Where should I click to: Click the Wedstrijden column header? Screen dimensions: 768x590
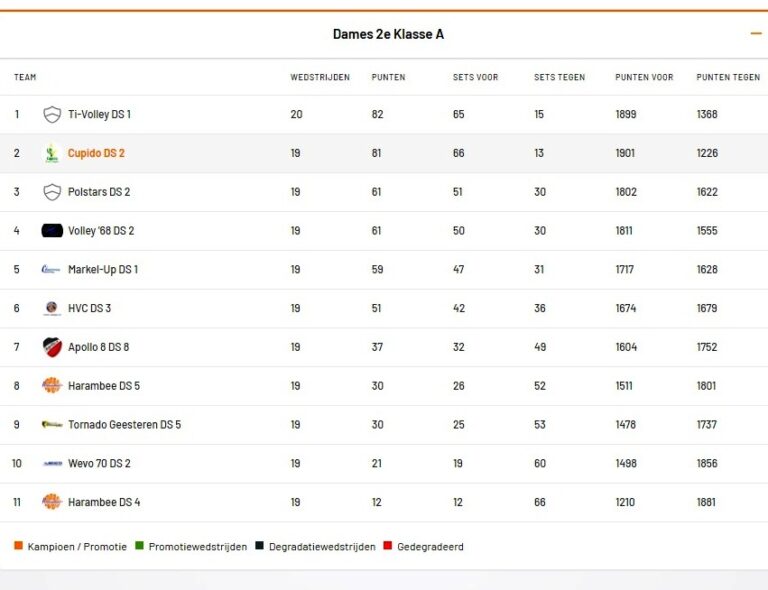point(320,77)
